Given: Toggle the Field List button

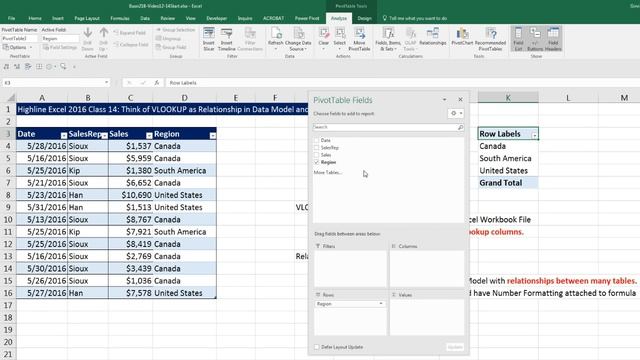Looking at the screenshot, I should tap(518, 39).
